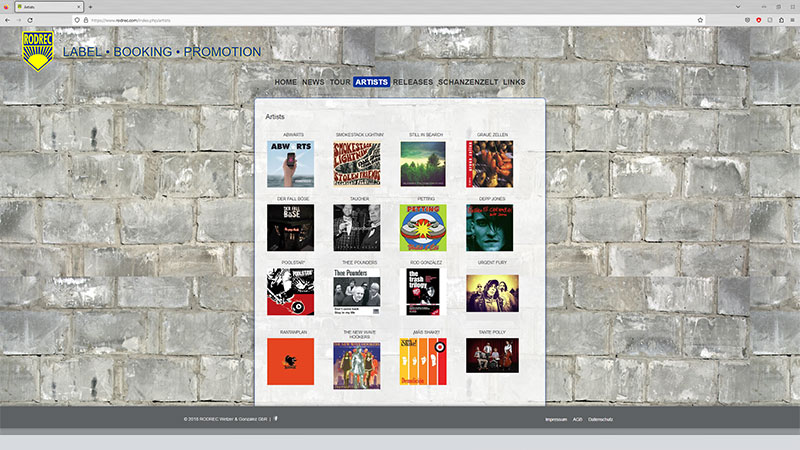
Task: Click the Urgent Fury band photo
Action: pos(492,293)
